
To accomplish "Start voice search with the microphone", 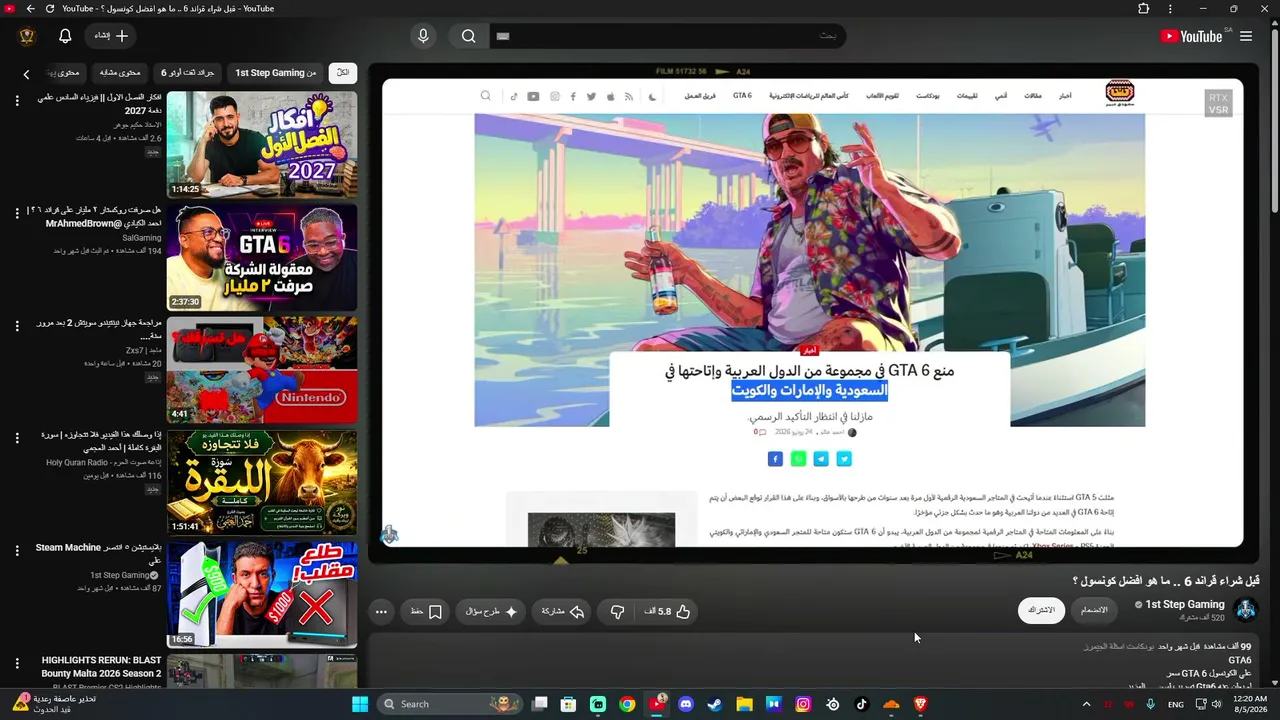I will 423,36.
